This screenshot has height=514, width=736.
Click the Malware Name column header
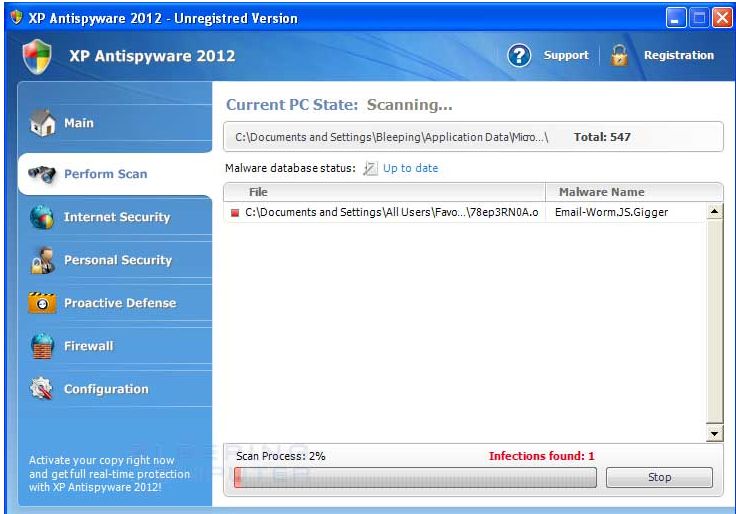pos(634,192)
